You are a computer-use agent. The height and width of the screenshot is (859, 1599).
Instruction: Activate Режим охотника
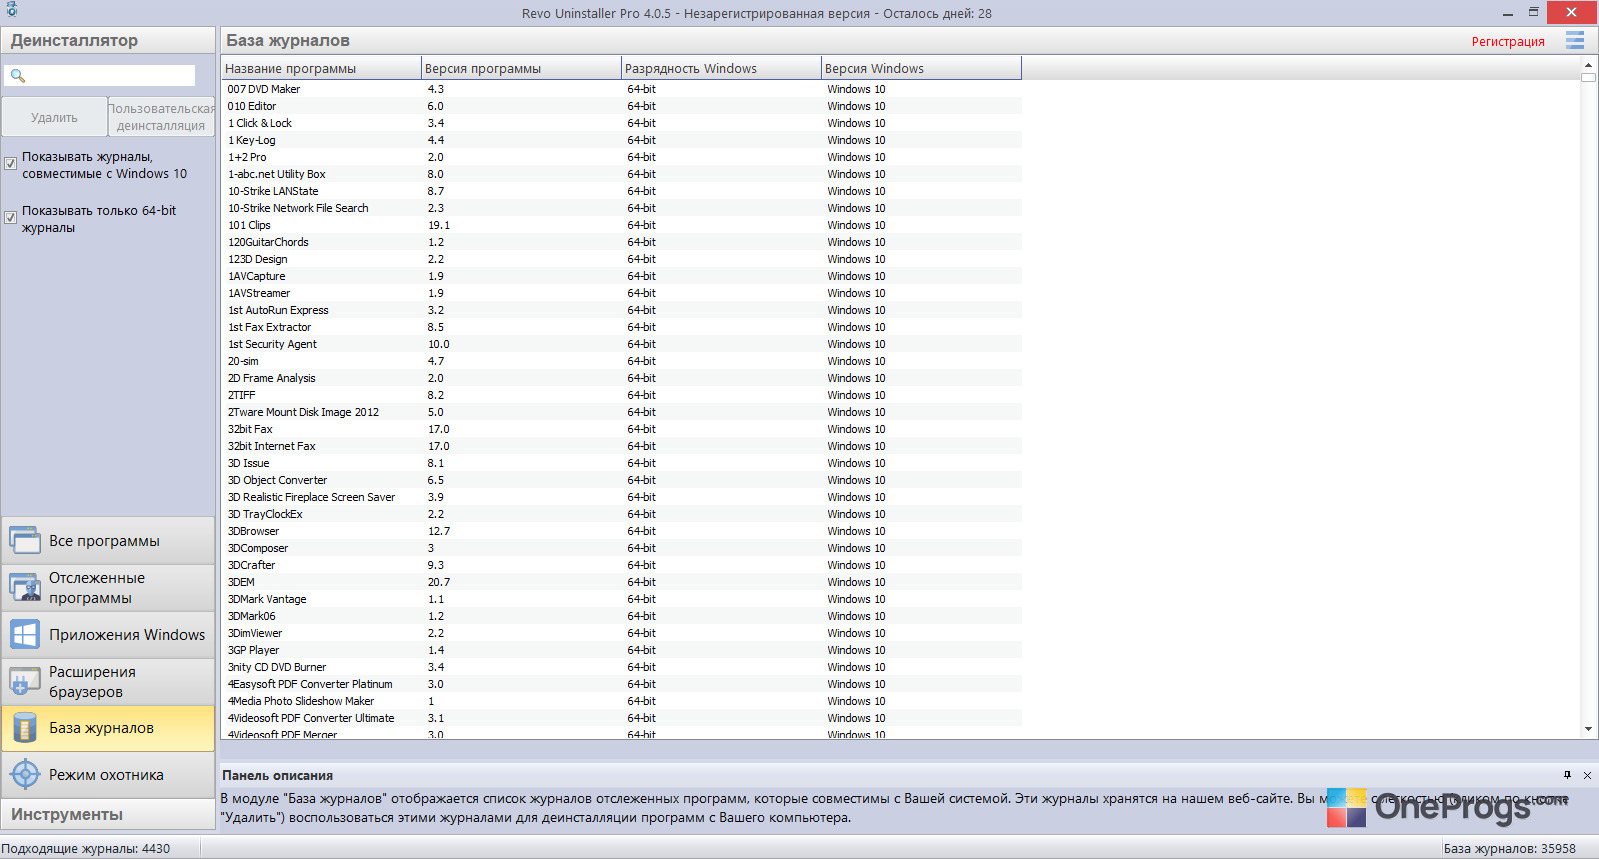tap(108, 775)
